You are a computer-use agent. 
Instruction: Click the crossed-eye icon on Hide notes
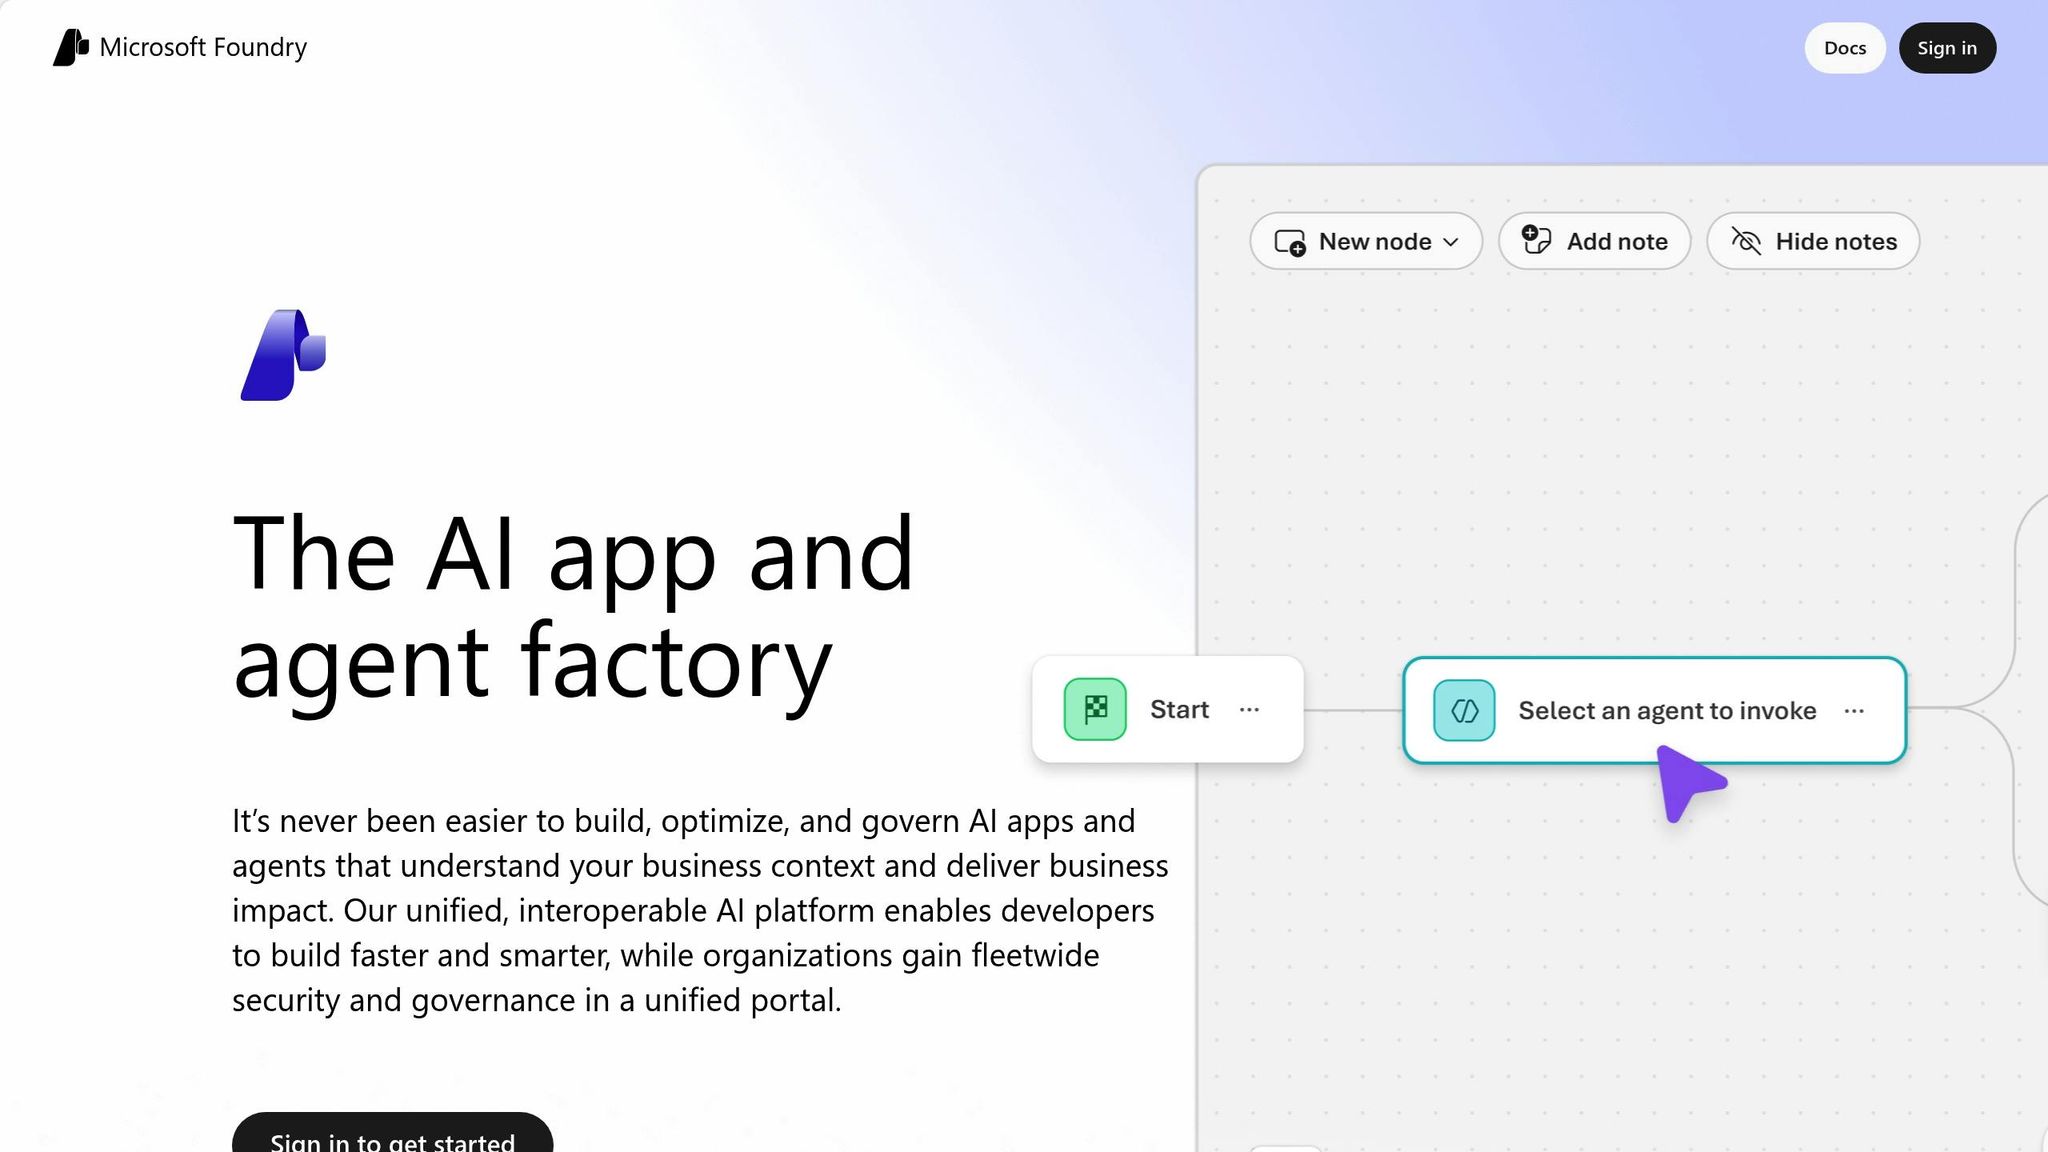point(1746,241)
